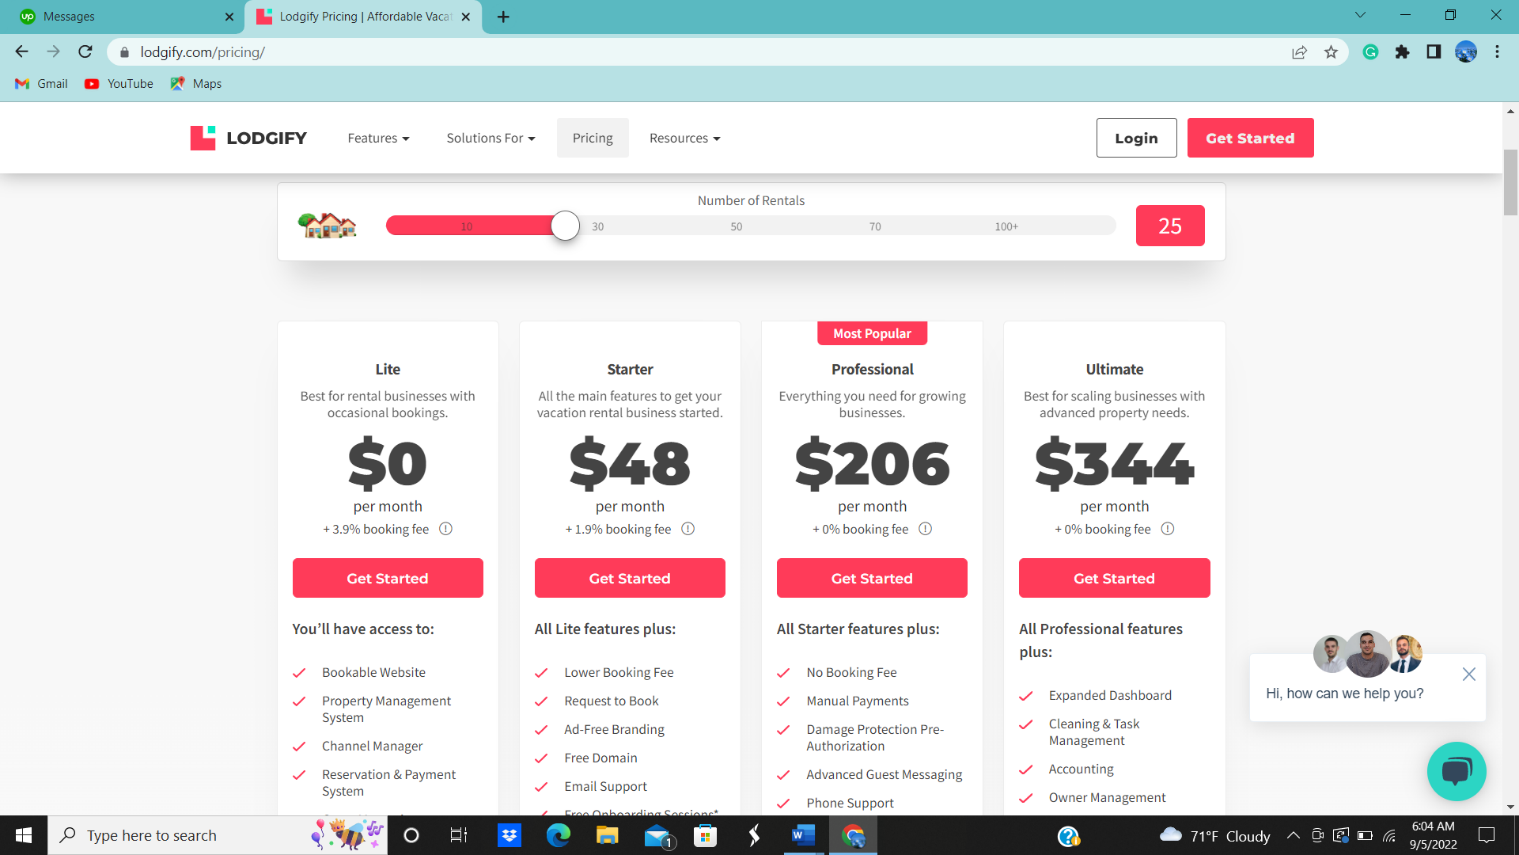
Task: Open Cortana circle icon
Action: (411, 835)
